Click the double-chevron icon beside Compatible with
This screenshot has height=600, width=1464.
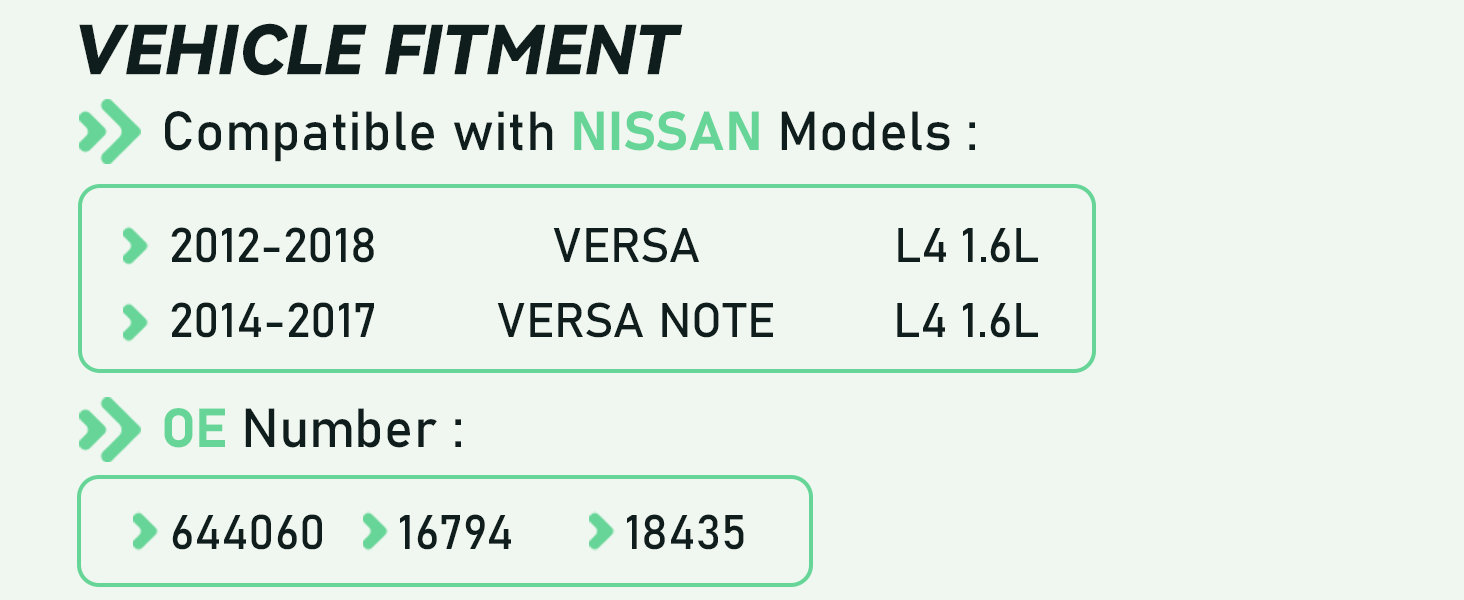click(109, 131)
